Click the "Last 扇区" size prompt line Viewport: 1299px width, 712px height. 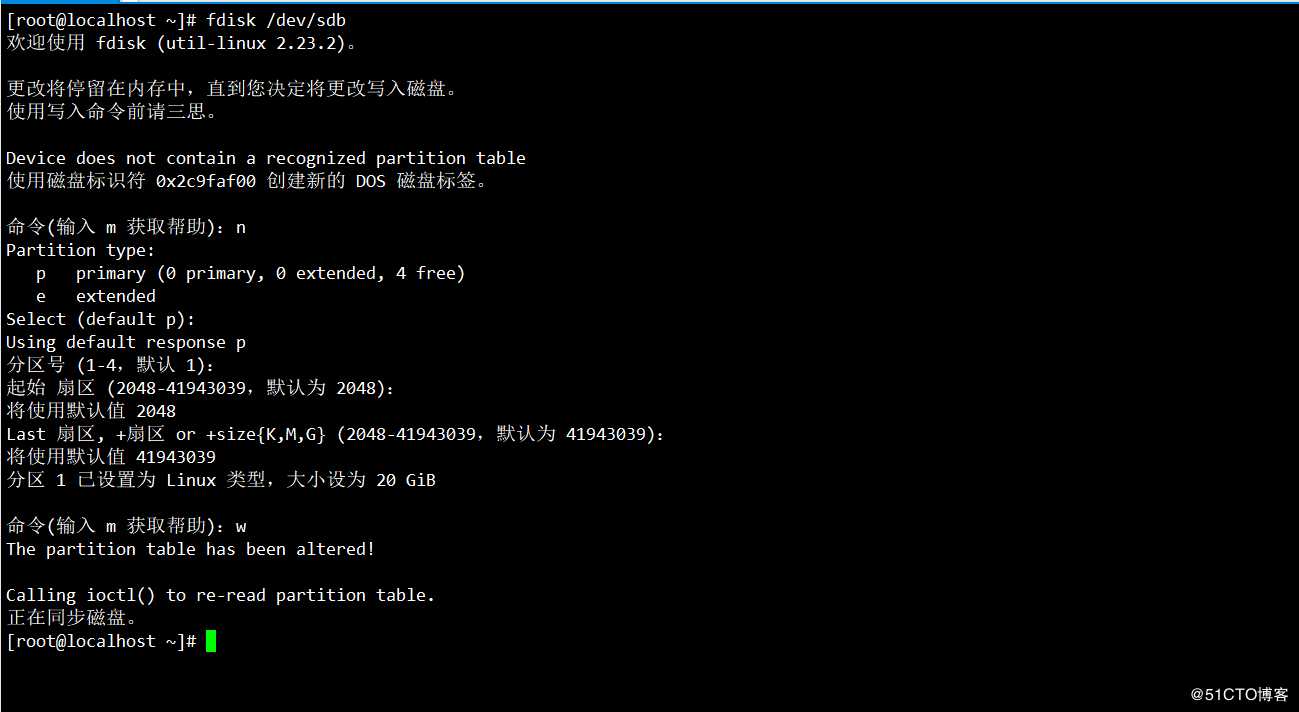point(335,434)
